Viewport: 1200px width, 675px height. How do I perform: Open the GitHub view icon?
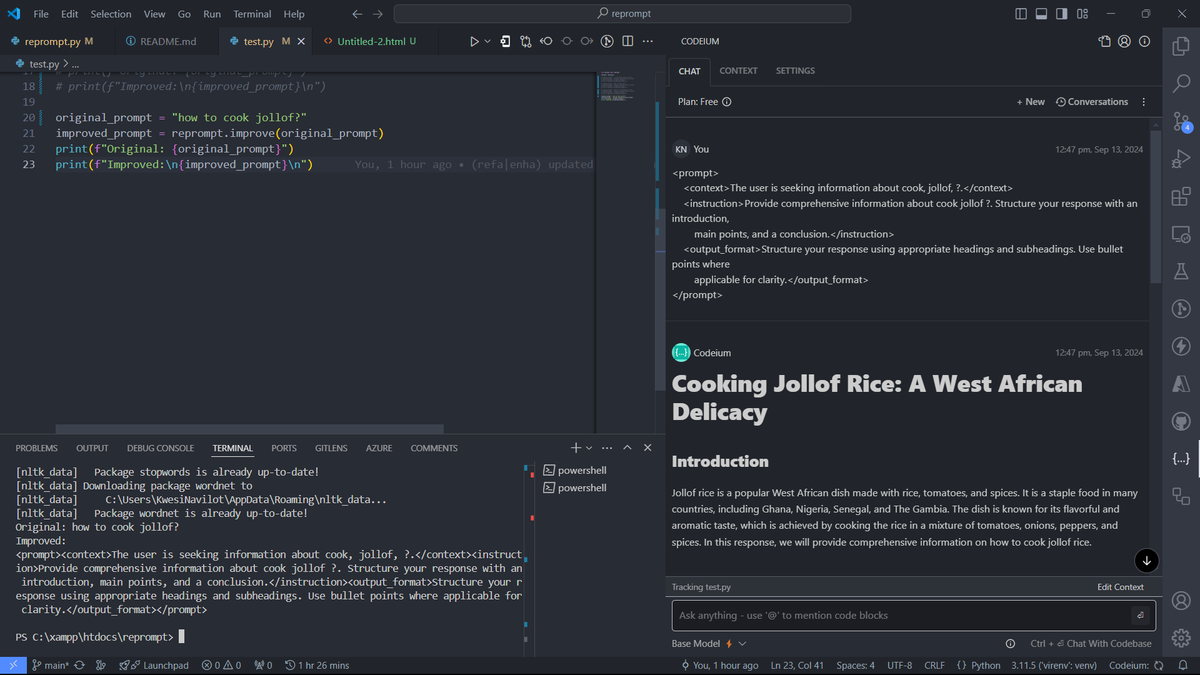(x=1181, y=421)
